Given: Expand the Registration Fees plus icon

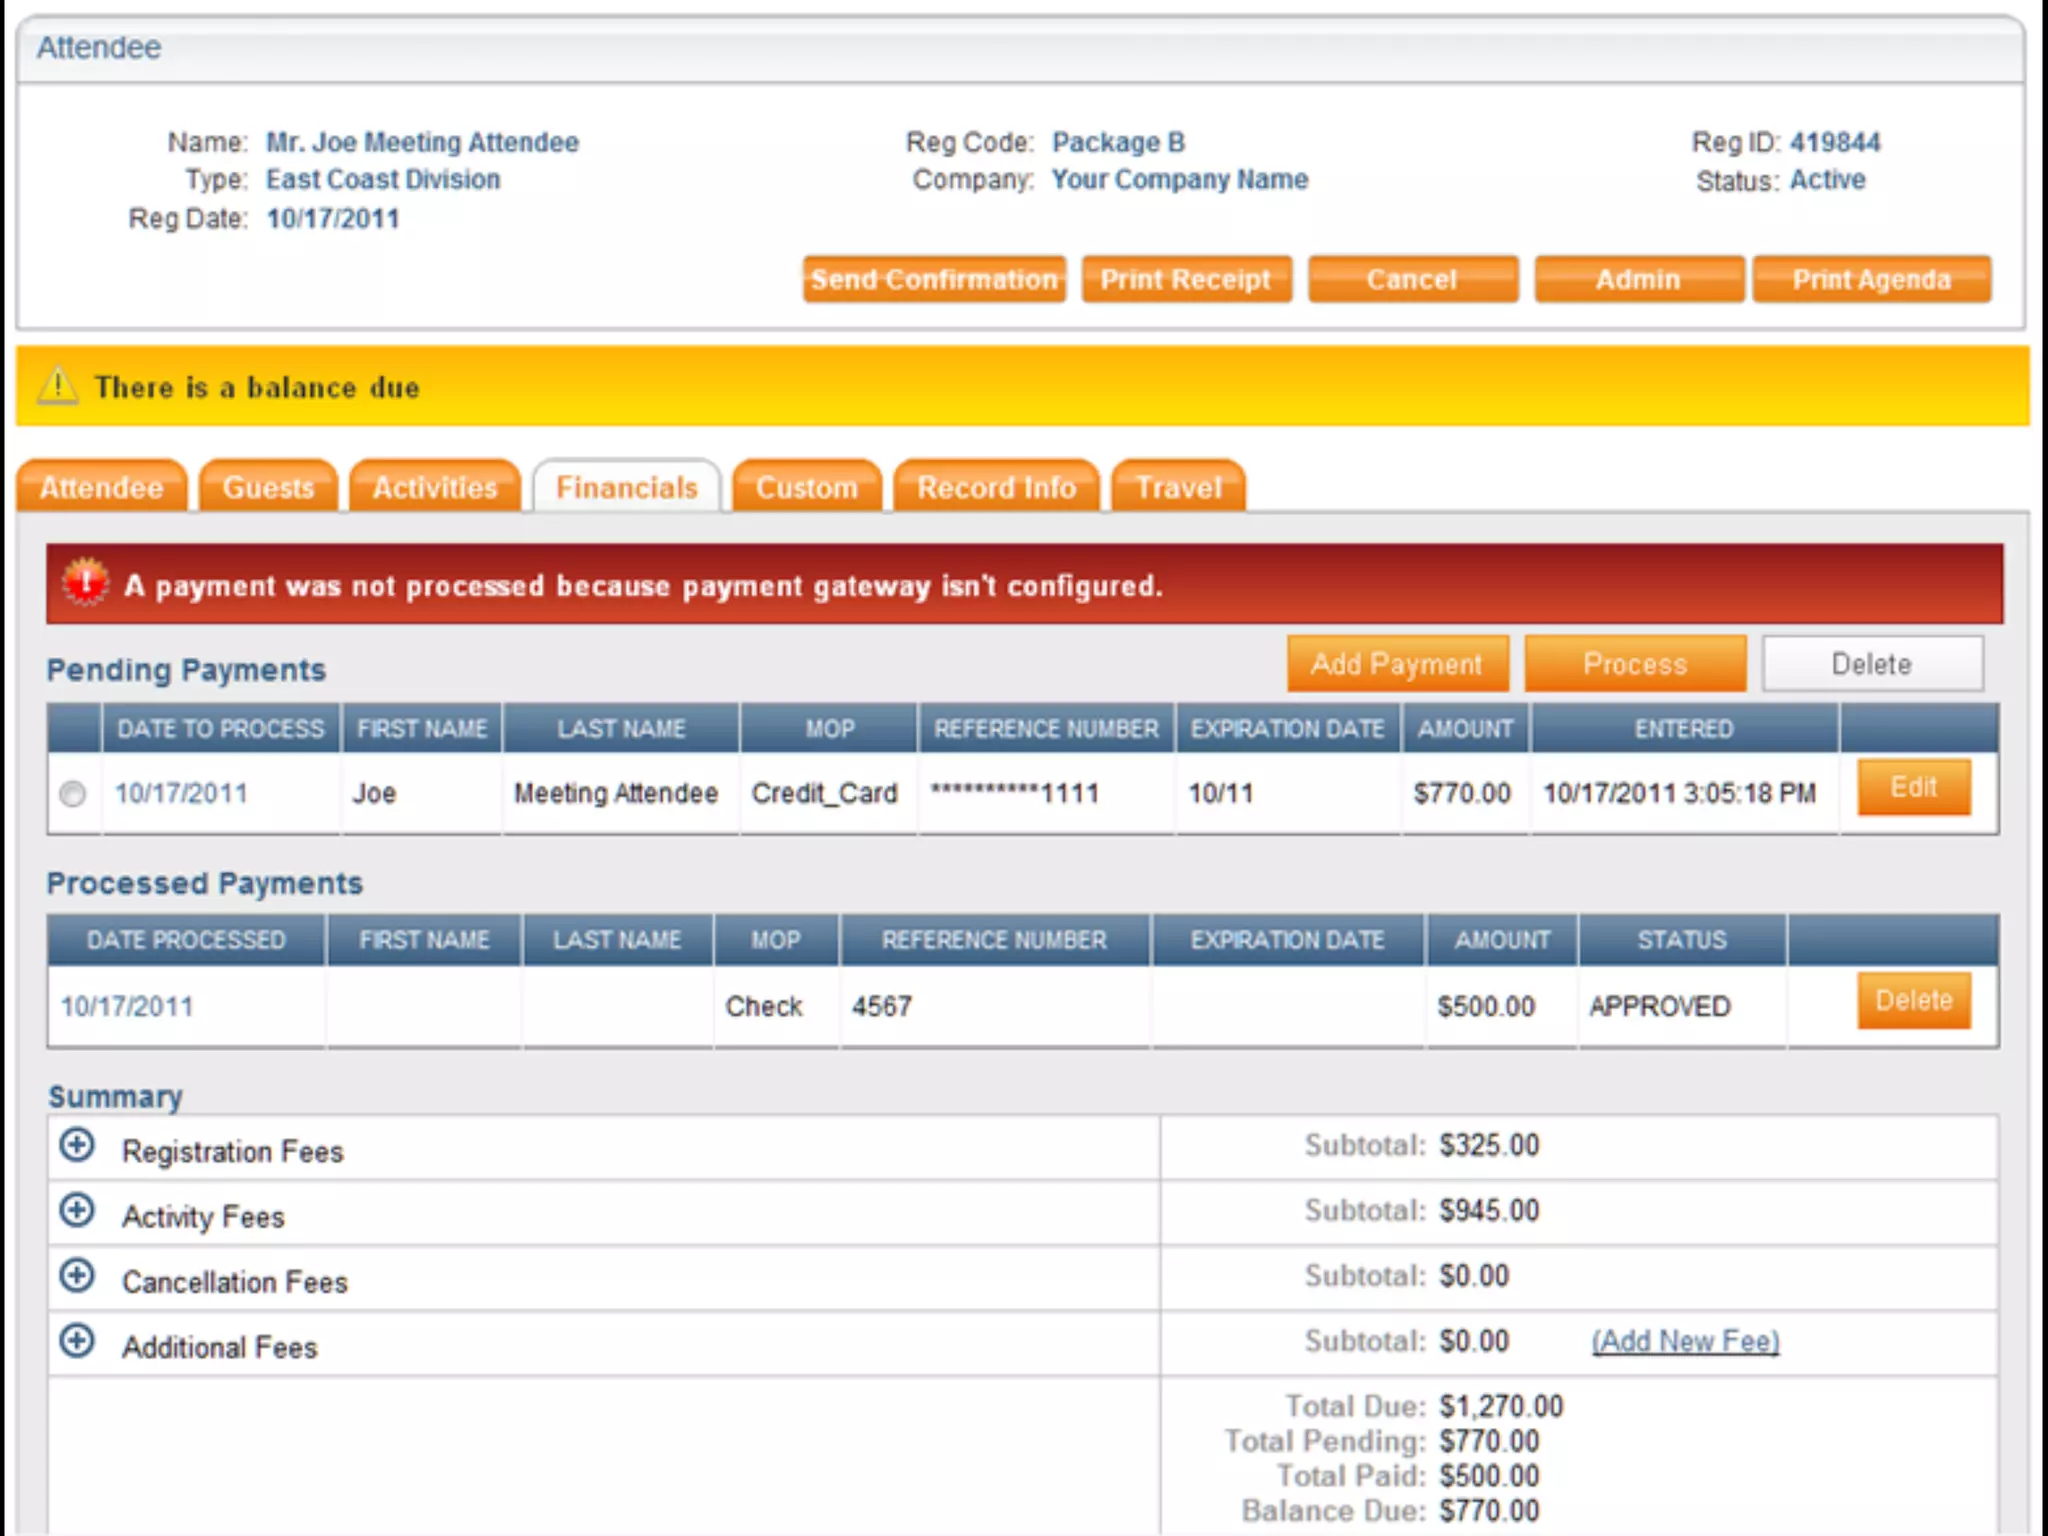Looking at the screenshot, I should pyautogui.click(x=77, y=1146).
